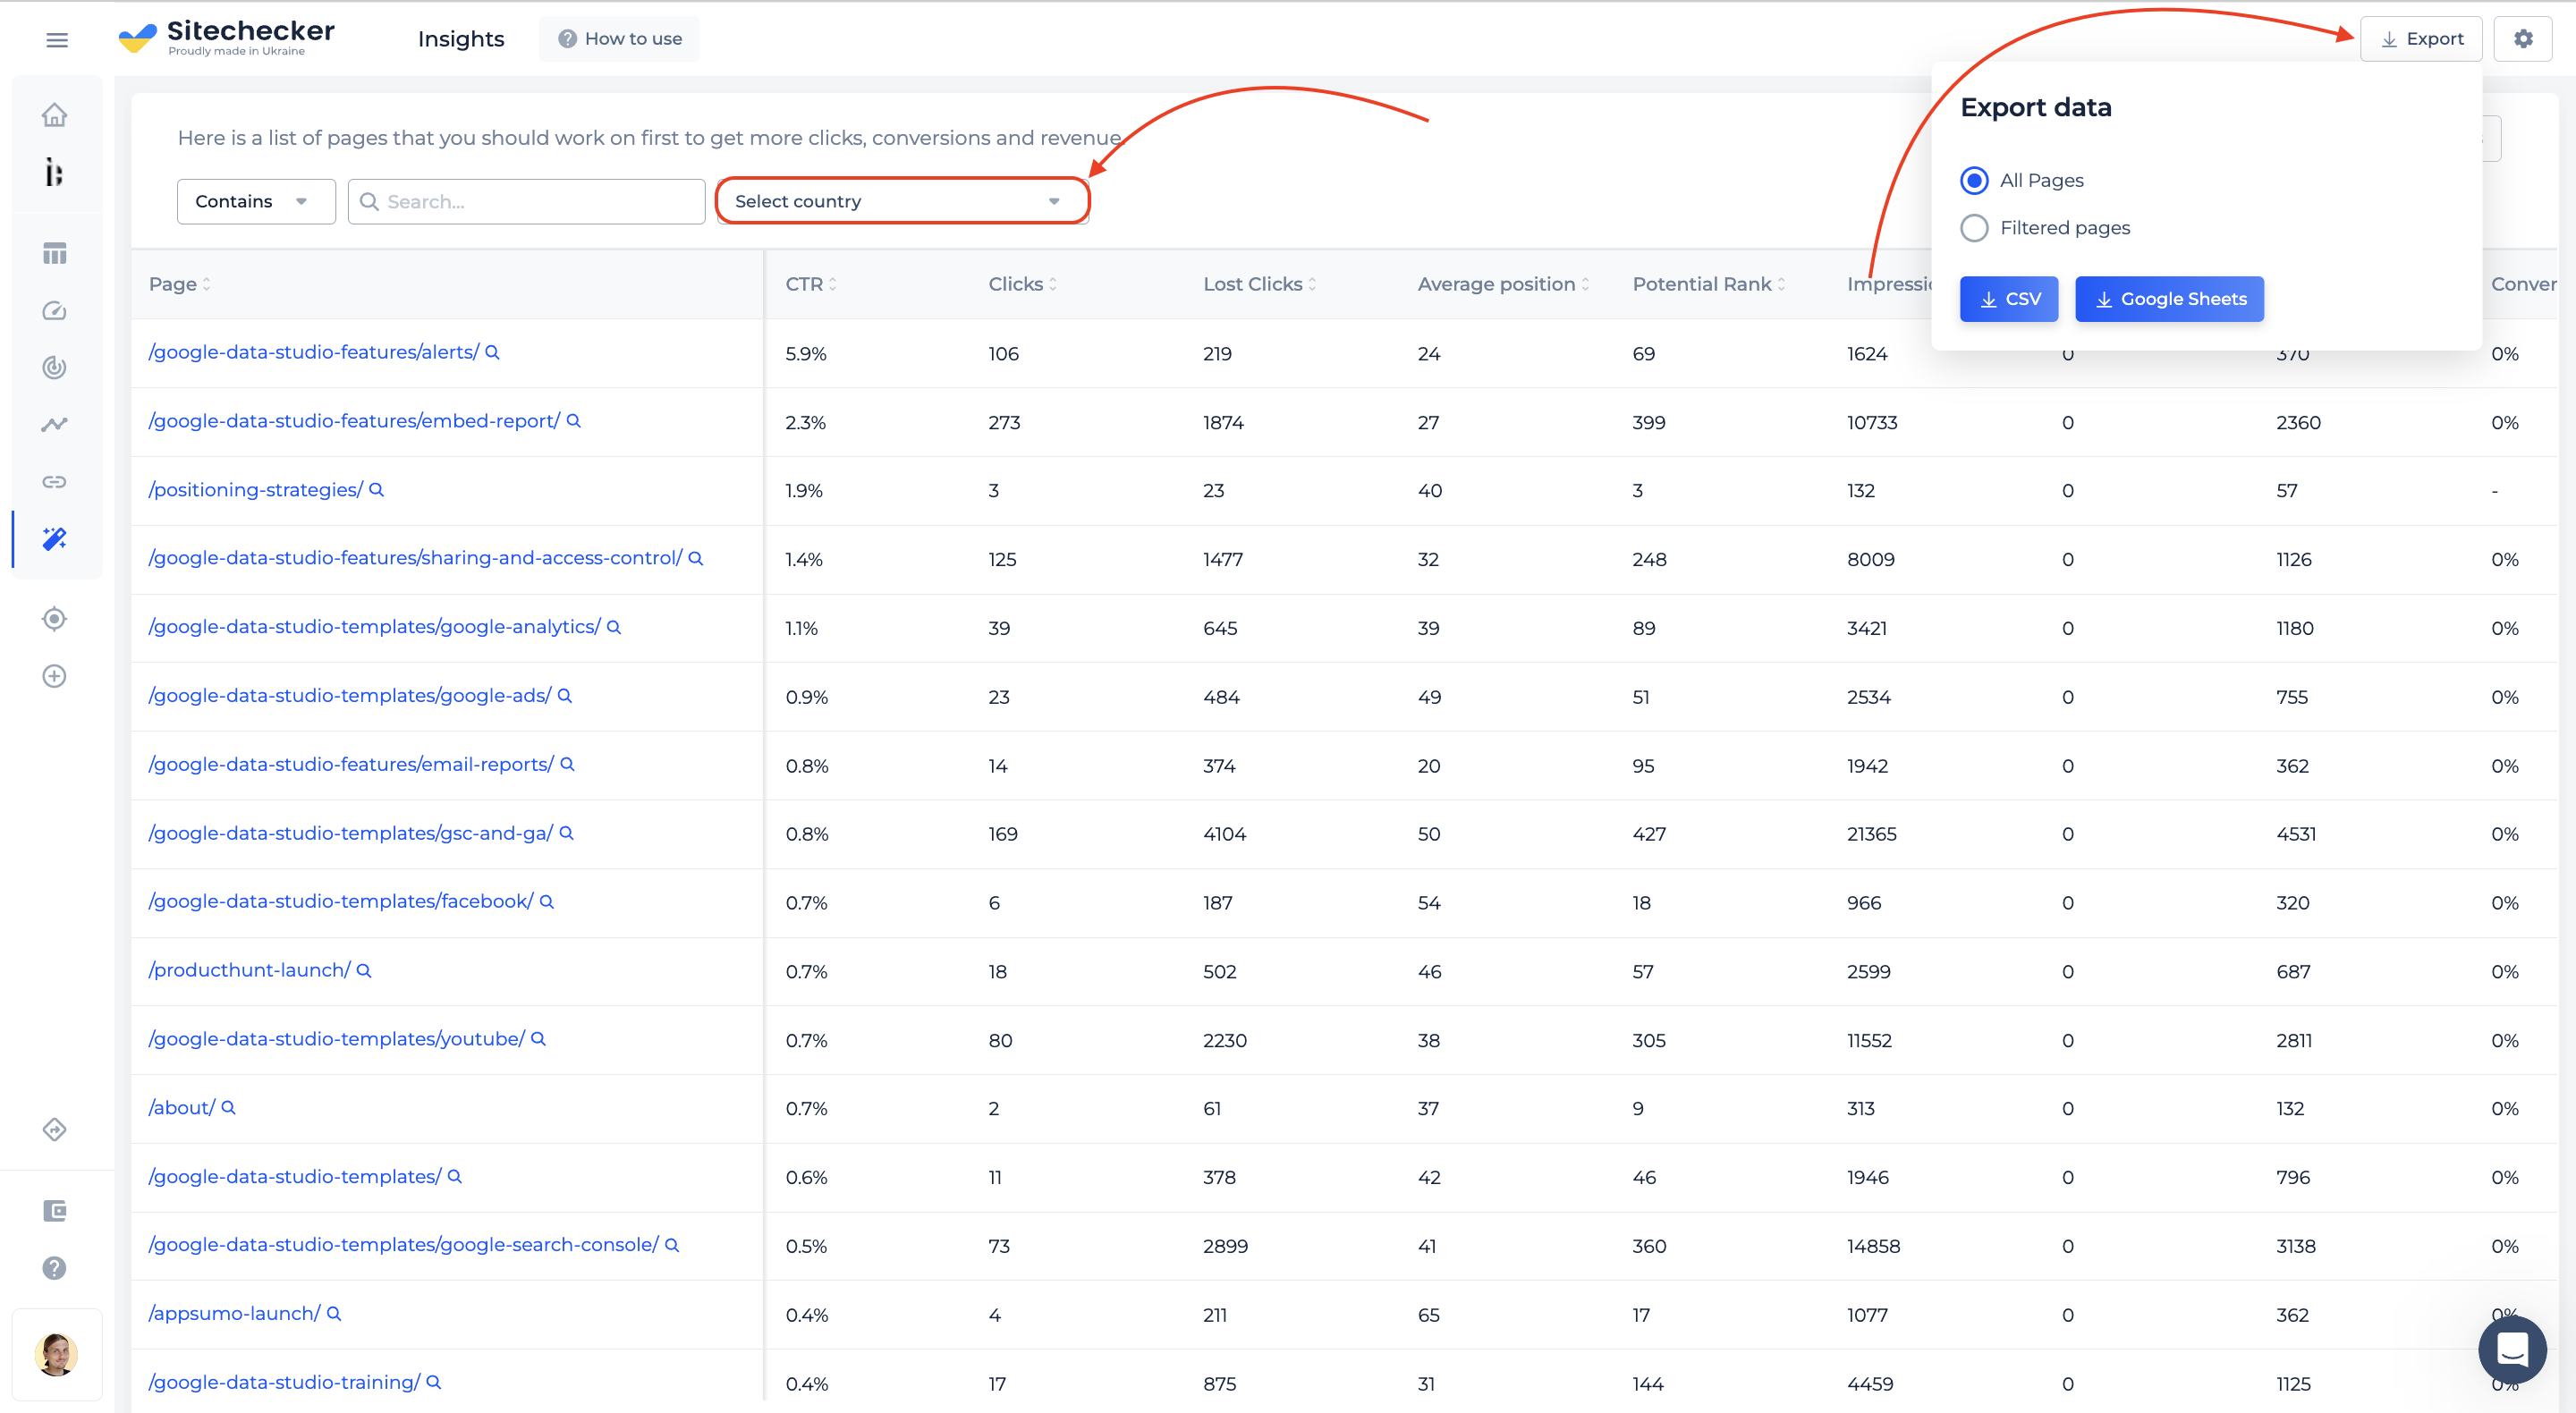Open the /google-data-studio-features/email-reports/ link
The image size is (2576, 1413).
tap(351, 764)
